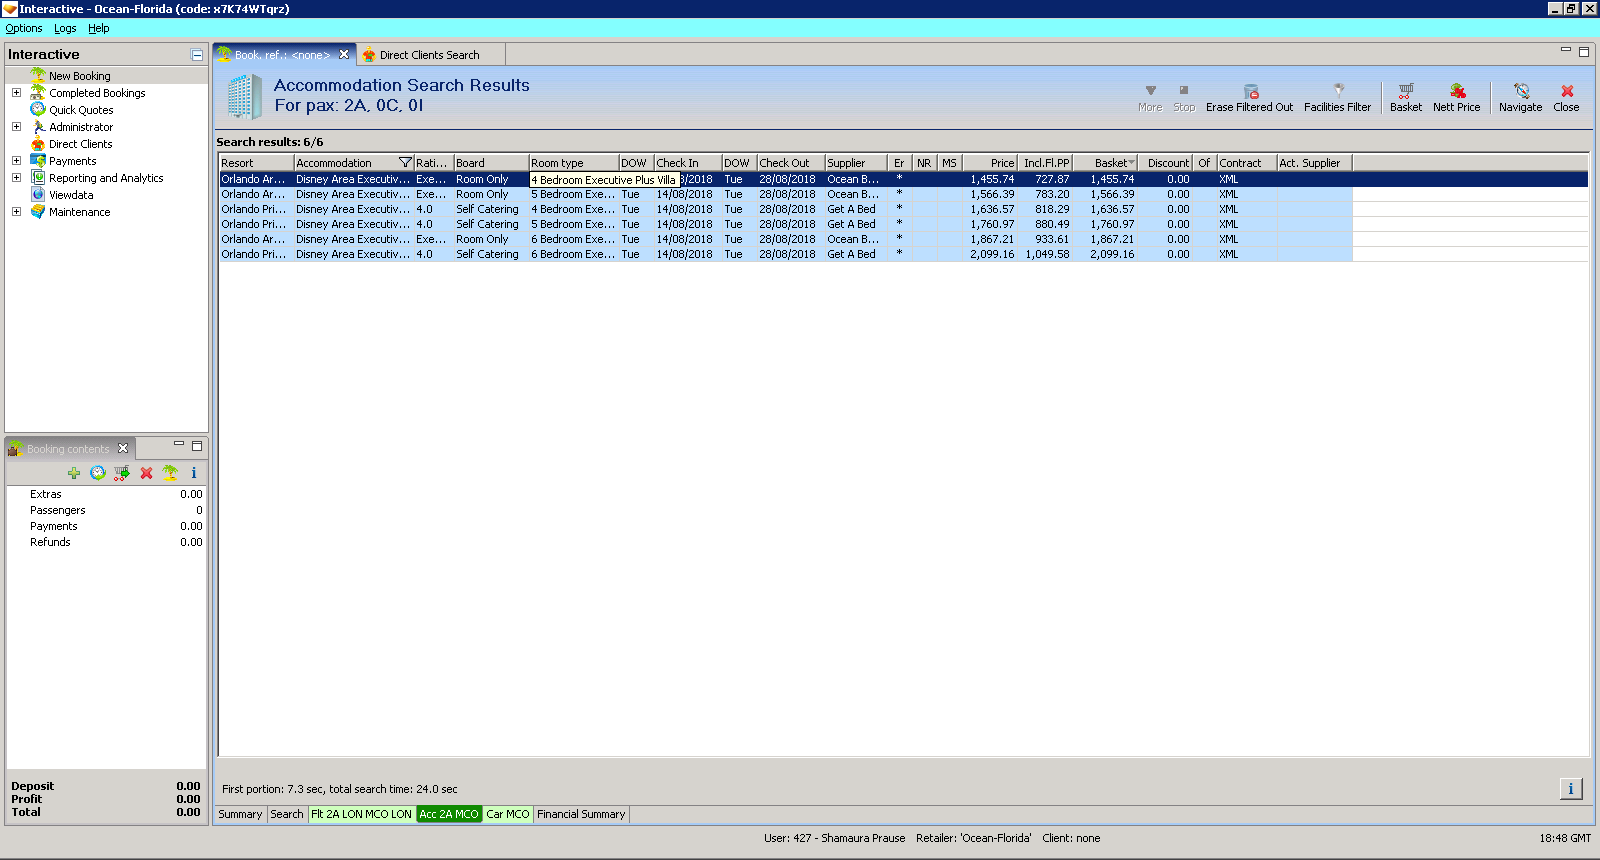Minimize the Booking contents panel
Viewport: 1600px width, 860px height.
[179, 445]
